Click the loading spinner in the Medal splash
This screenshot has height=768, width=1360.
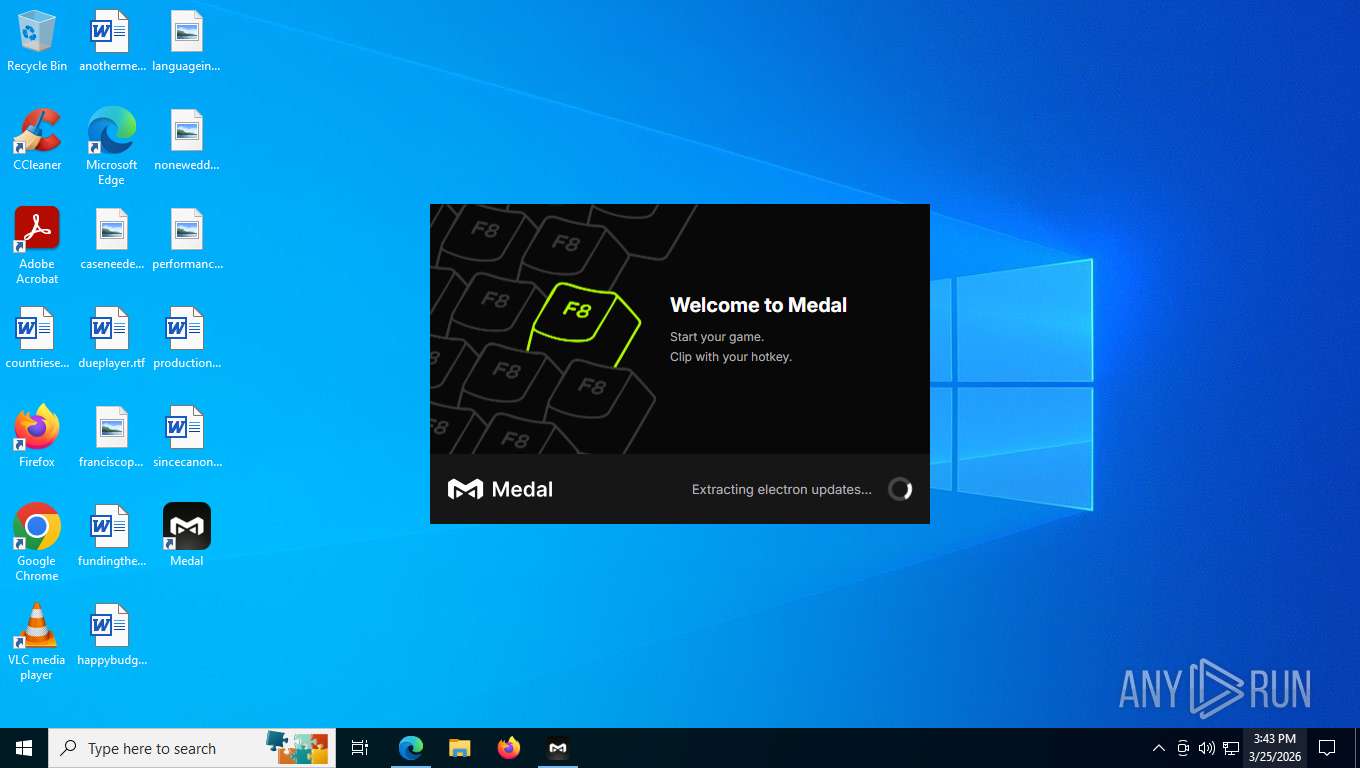[900, 489]
